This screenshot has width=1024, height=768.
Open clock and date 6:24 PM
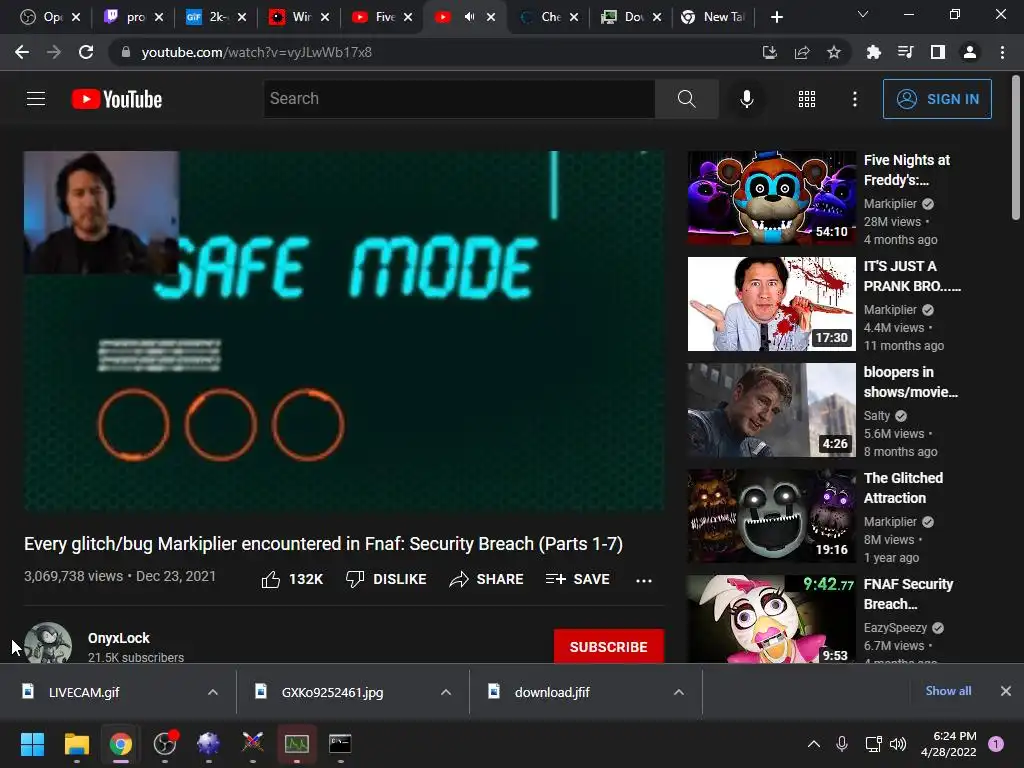coord(948,744)
